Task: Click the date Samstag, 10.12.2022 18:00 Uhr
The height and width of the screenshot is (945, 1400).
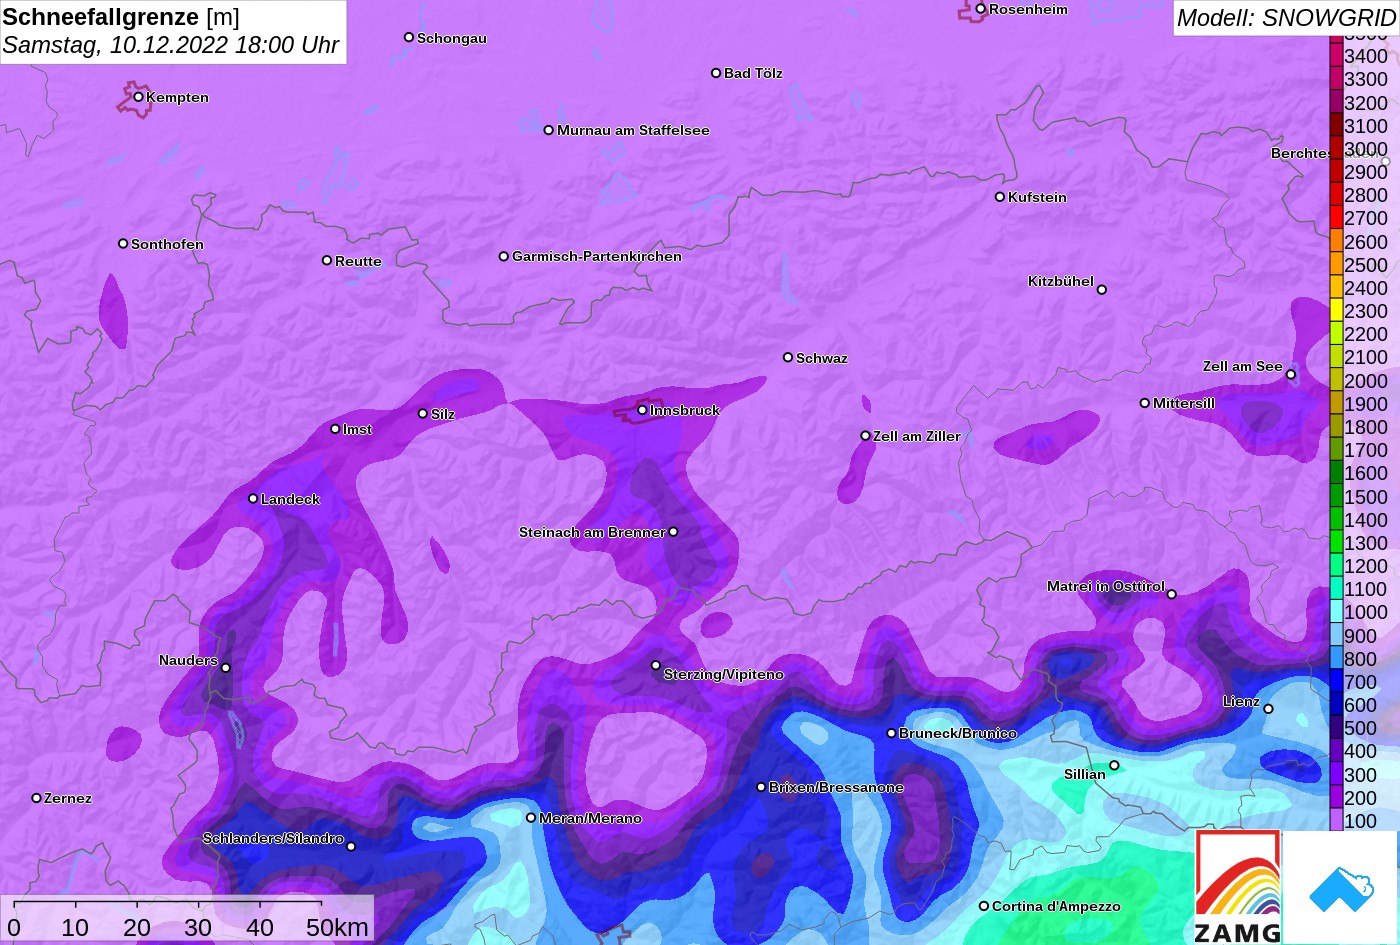Action: point(171,45)
